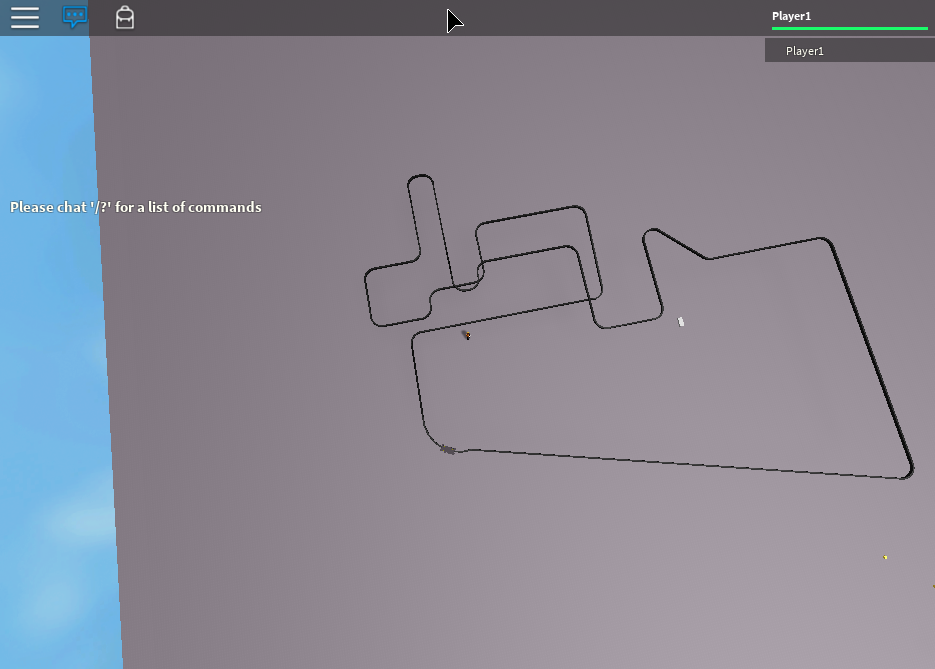Click Player1 name in top bar
This screenshot has height=669, width=935.
click(x=791, y=16)
